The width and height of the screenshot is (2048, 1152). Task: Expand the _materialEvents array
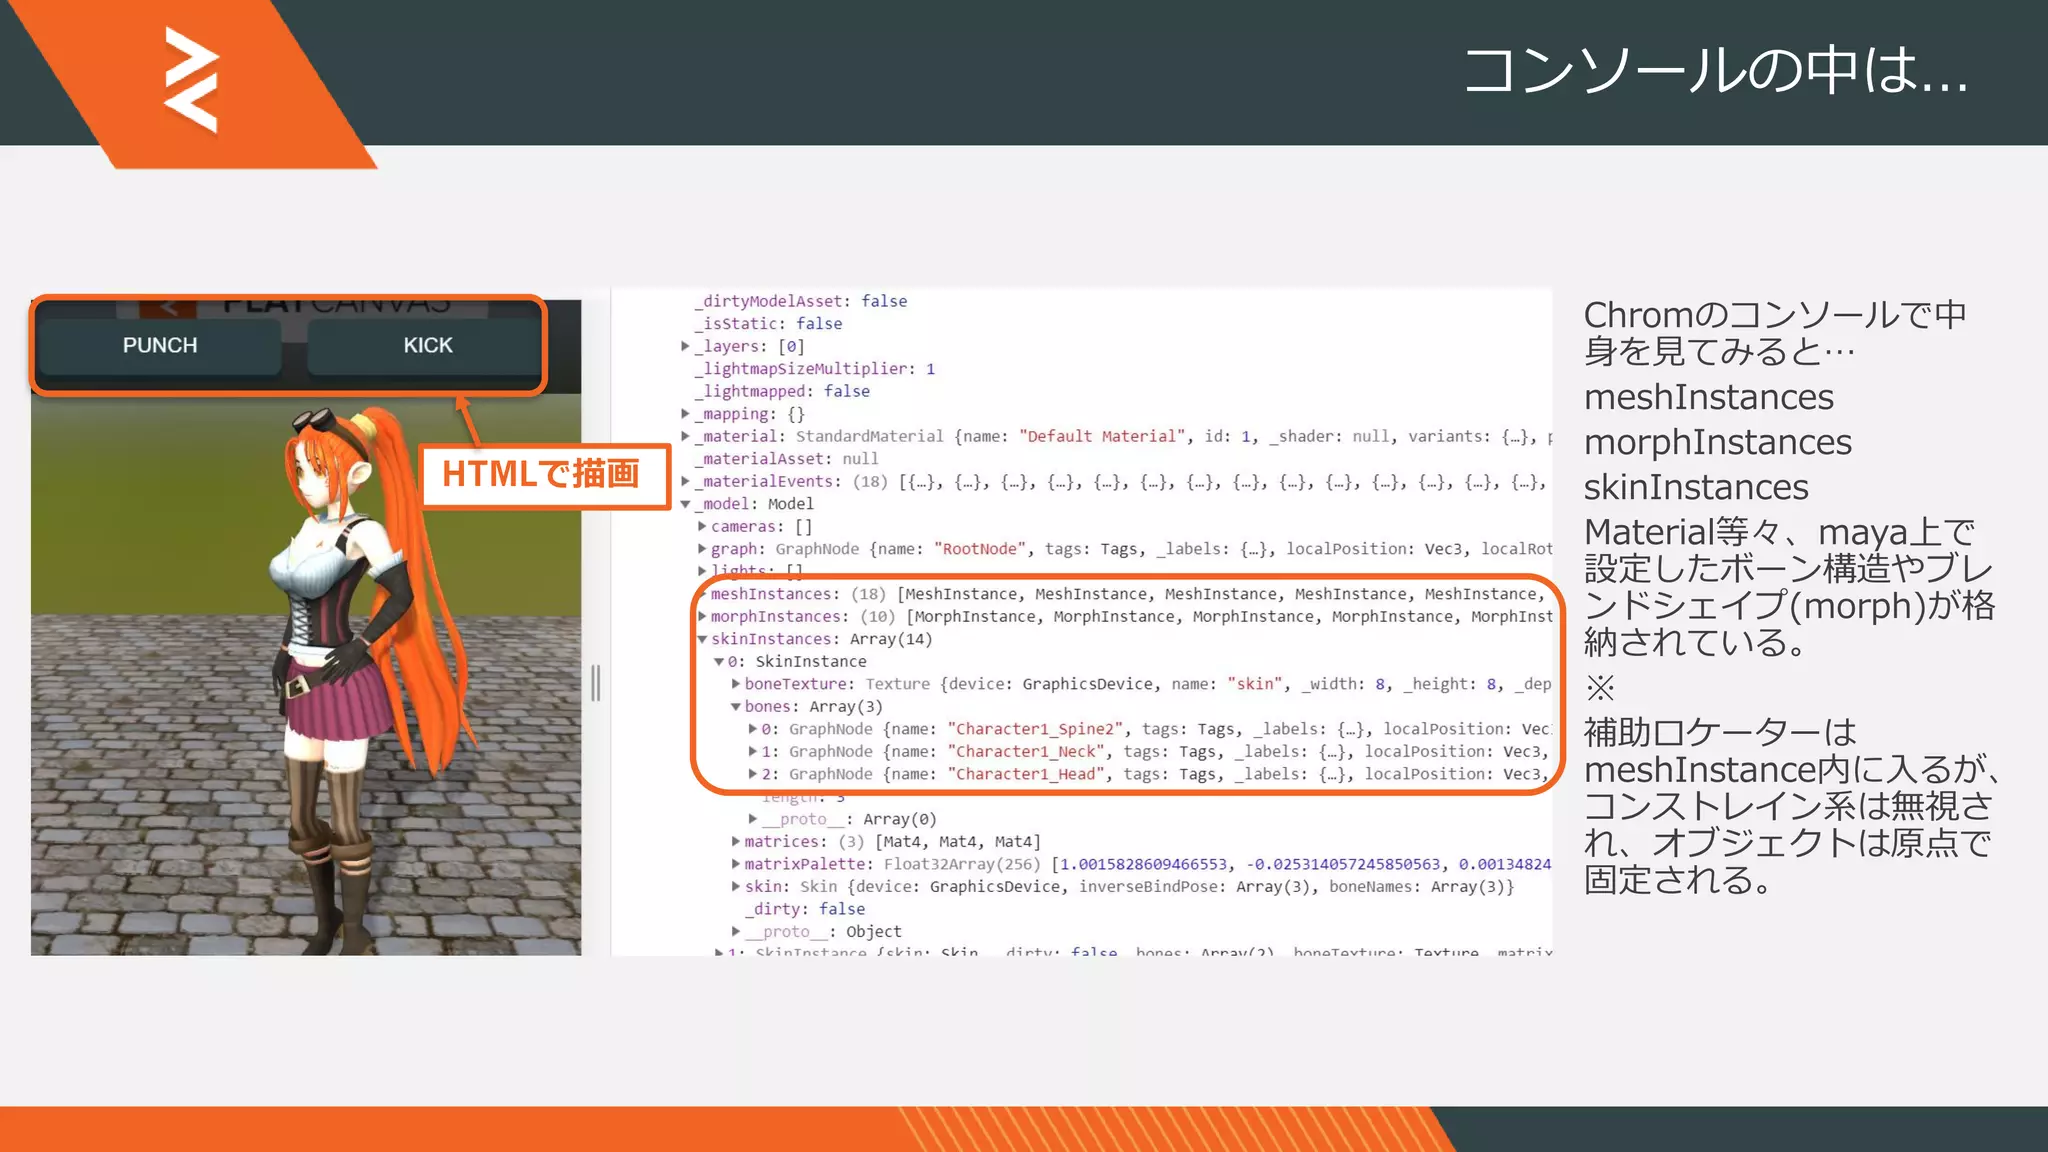tap(686, 481)
